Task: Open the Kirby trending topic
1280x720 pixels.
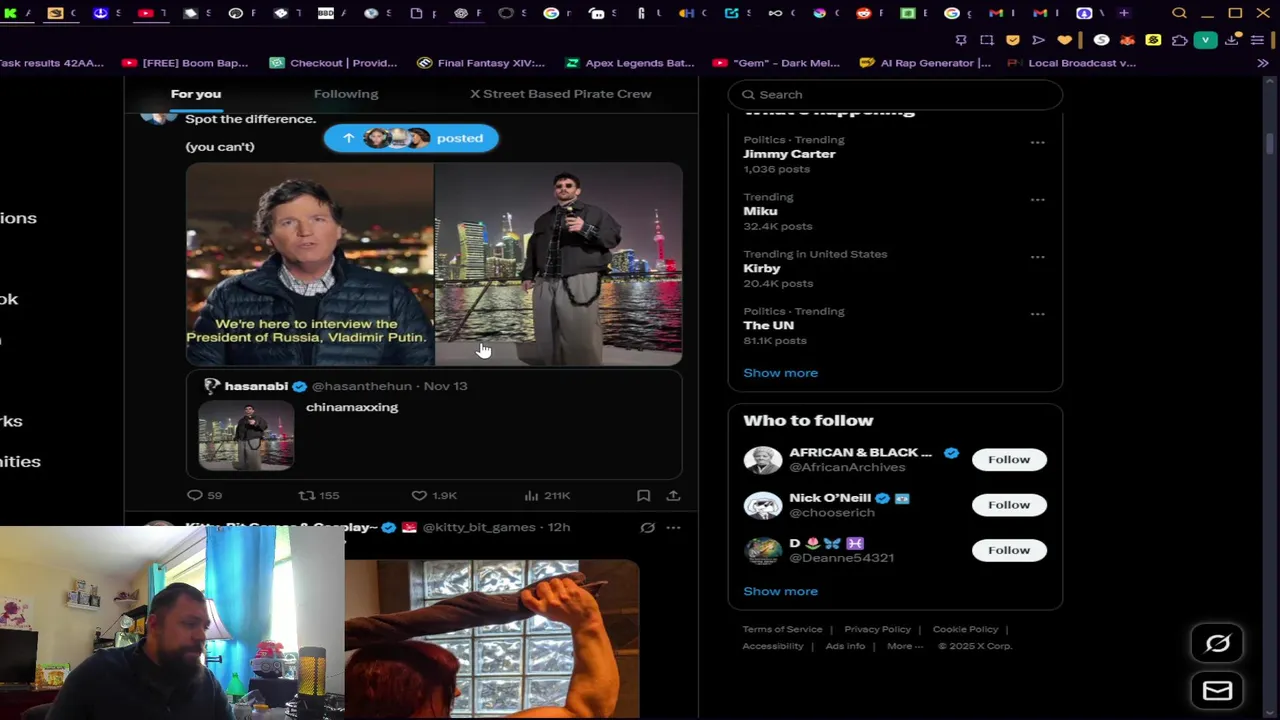Action: [762, 268]
